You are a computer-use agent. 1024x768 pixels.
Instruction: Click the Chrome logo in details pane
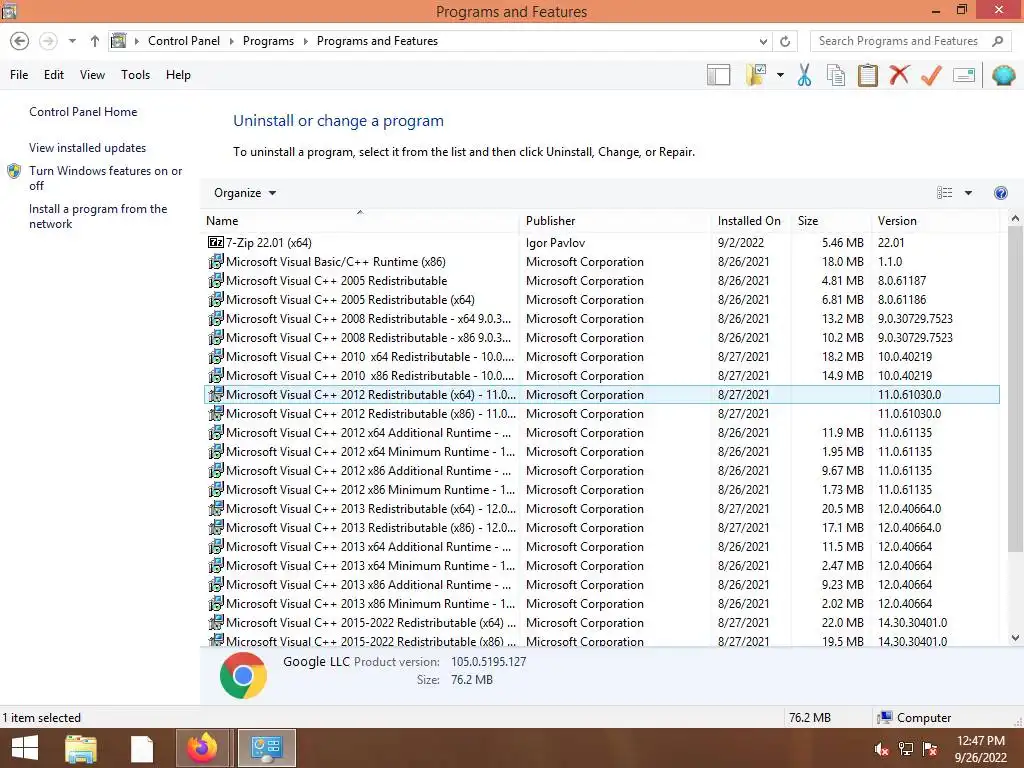click(x=243, y=675)
